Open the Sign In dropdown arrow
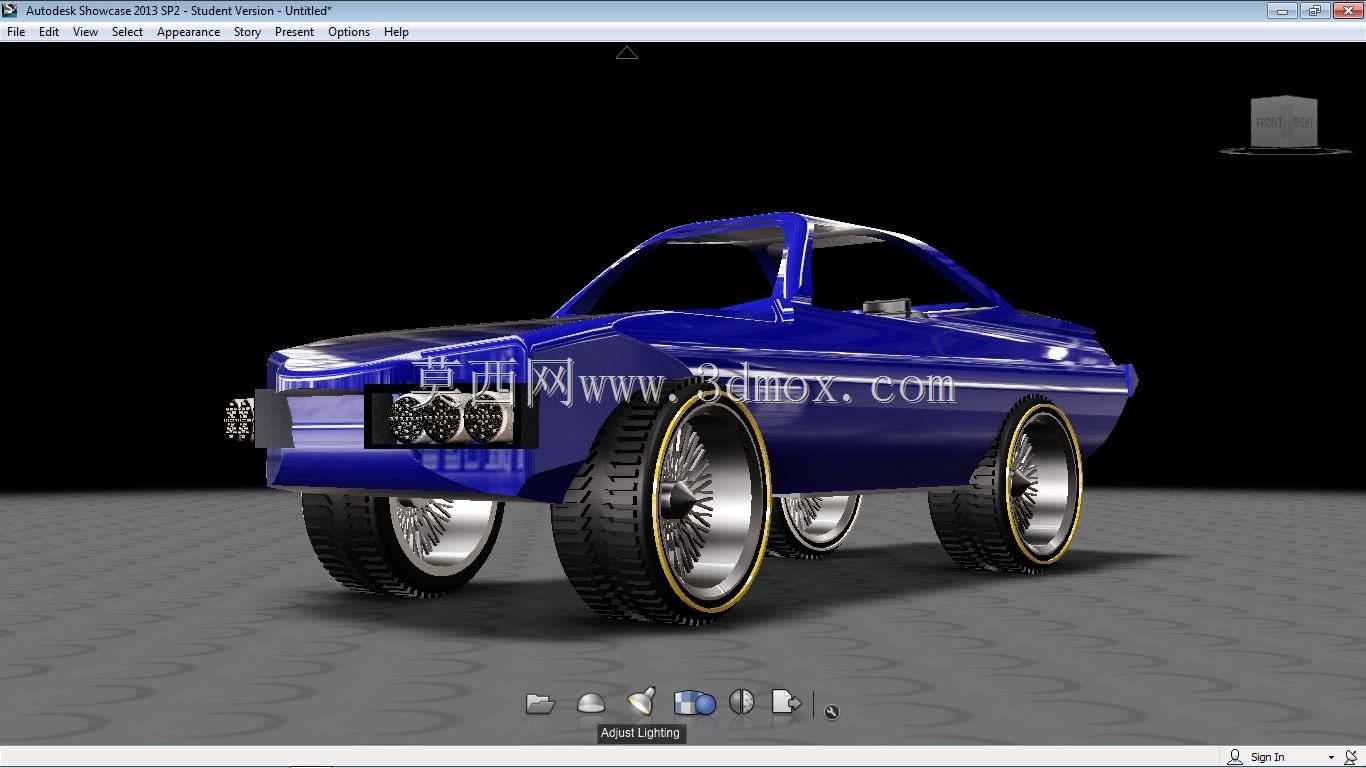1366x768 pixels. click(1331, 758)
